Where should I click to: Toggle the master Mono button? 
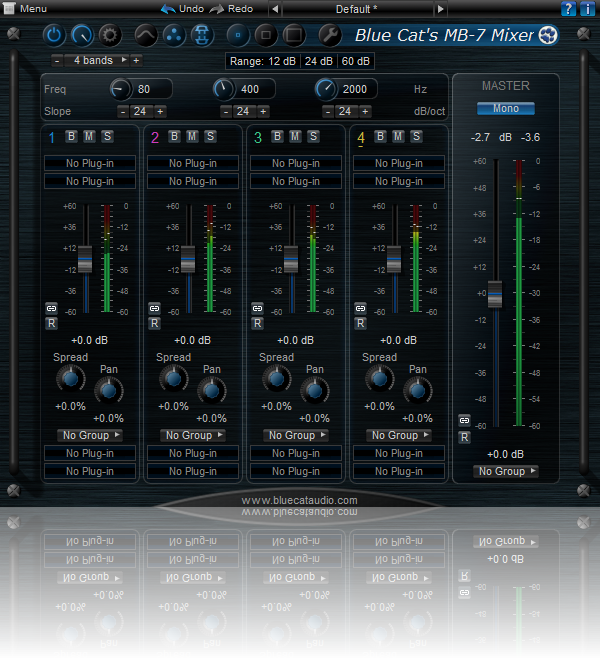506,108
